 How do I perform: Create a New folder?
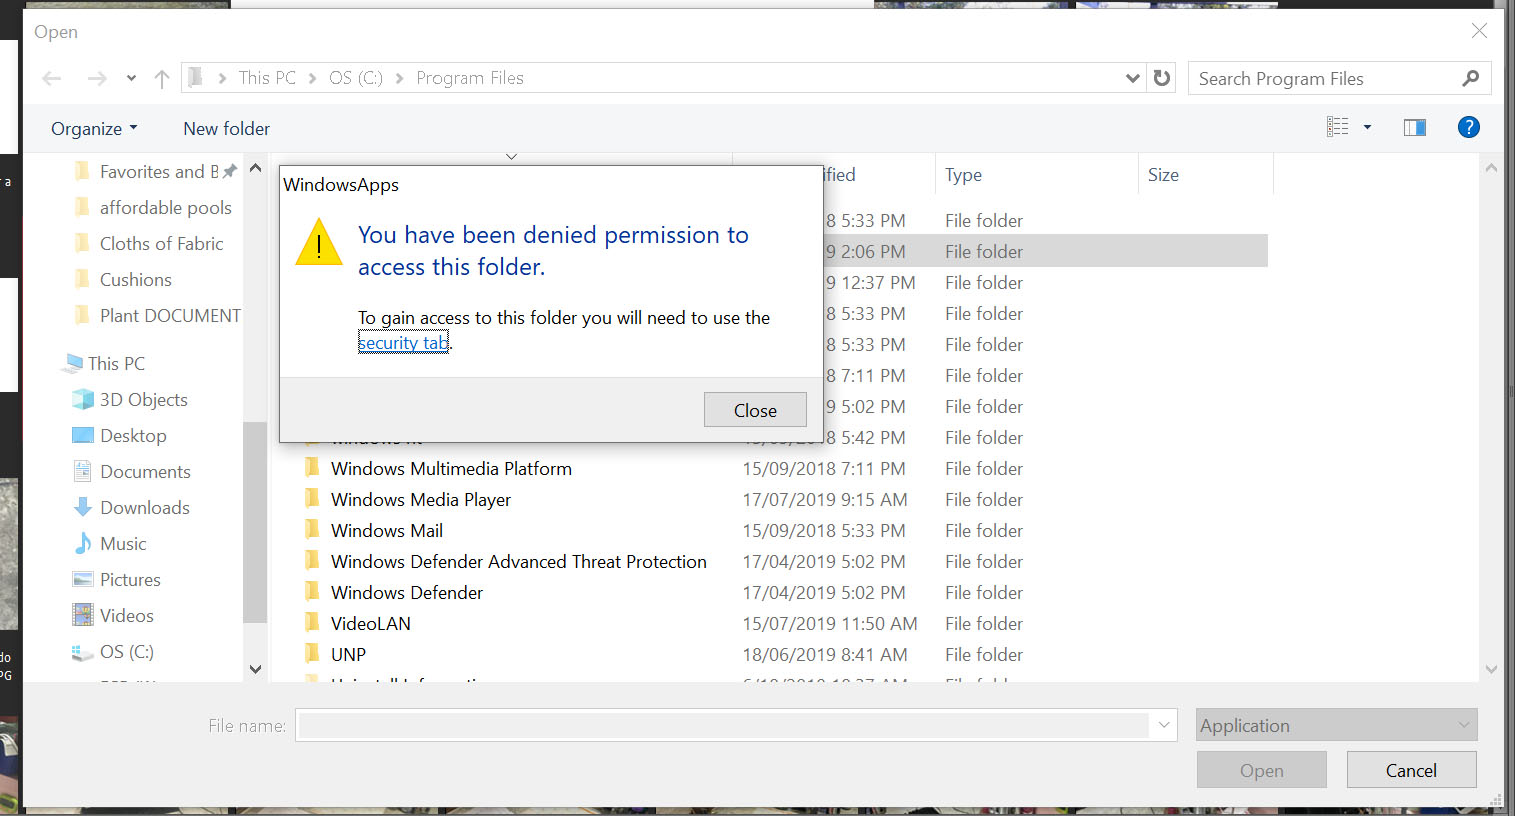coord(226,128)
